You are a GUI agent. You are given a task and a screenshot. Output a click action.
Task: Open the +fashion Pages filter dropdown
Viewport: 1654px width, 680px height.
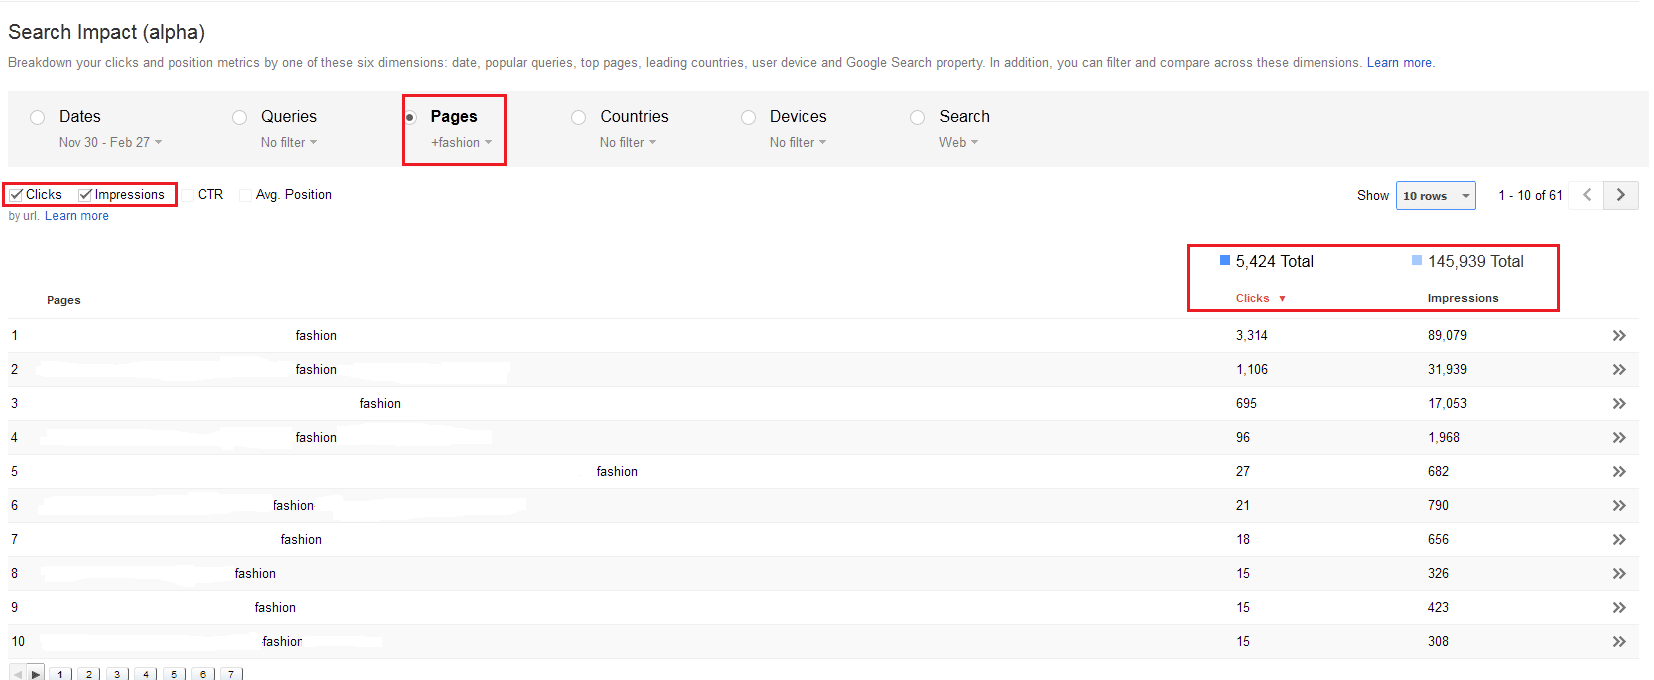(461, 143)
